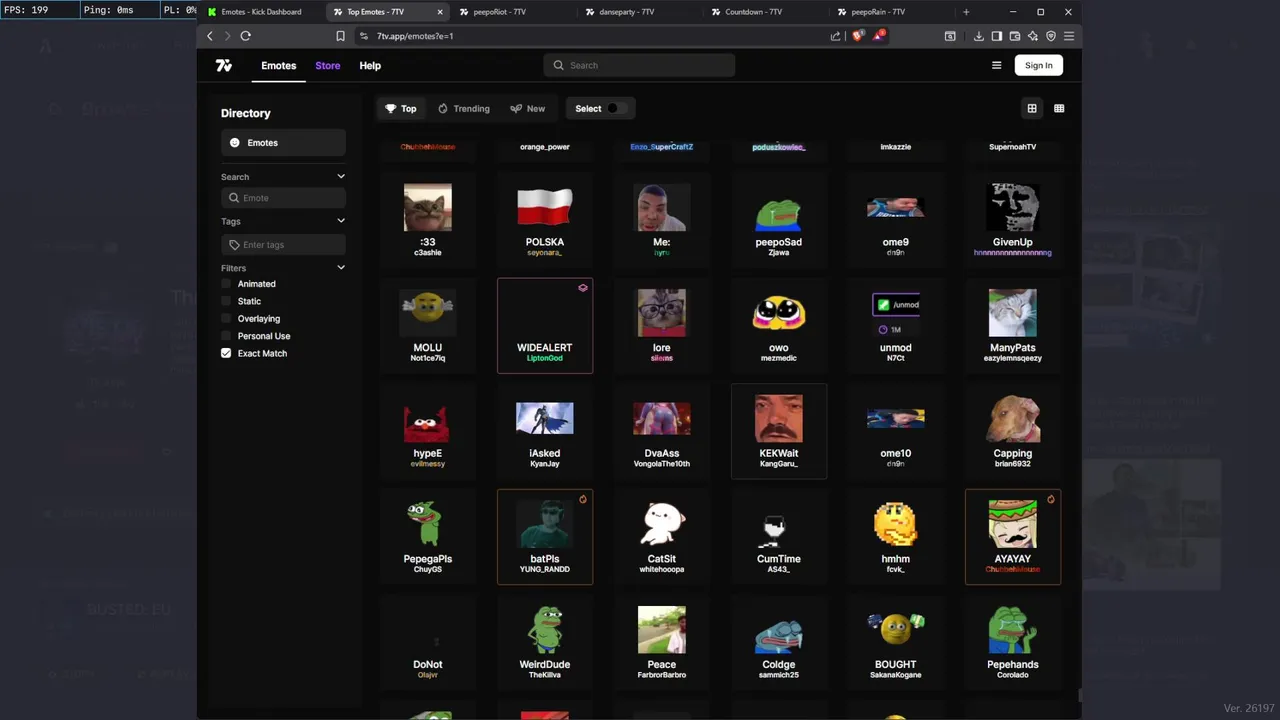This screenshot has height=720, width=1280.
Task: Open the BOUGHT emote card
Action: [x=896, y=642]
